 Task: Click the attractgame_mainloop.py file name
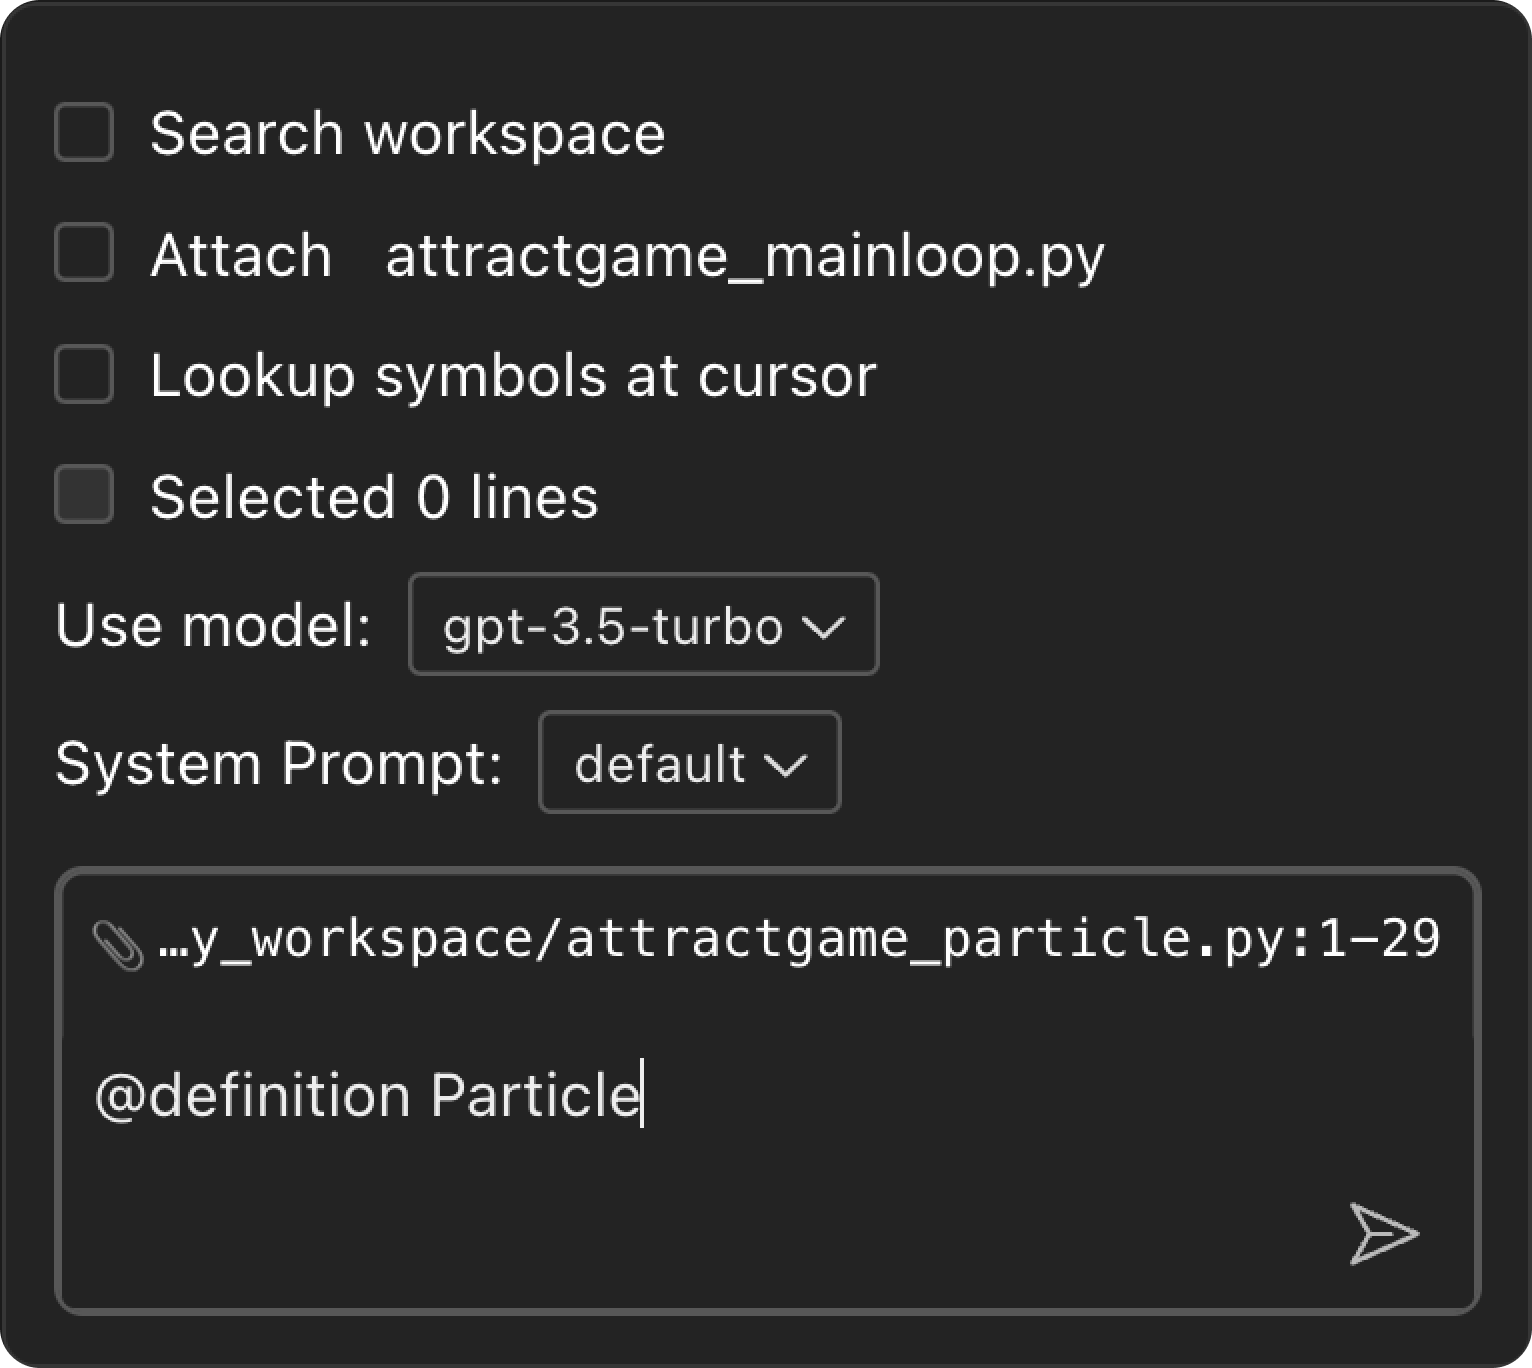744,256
